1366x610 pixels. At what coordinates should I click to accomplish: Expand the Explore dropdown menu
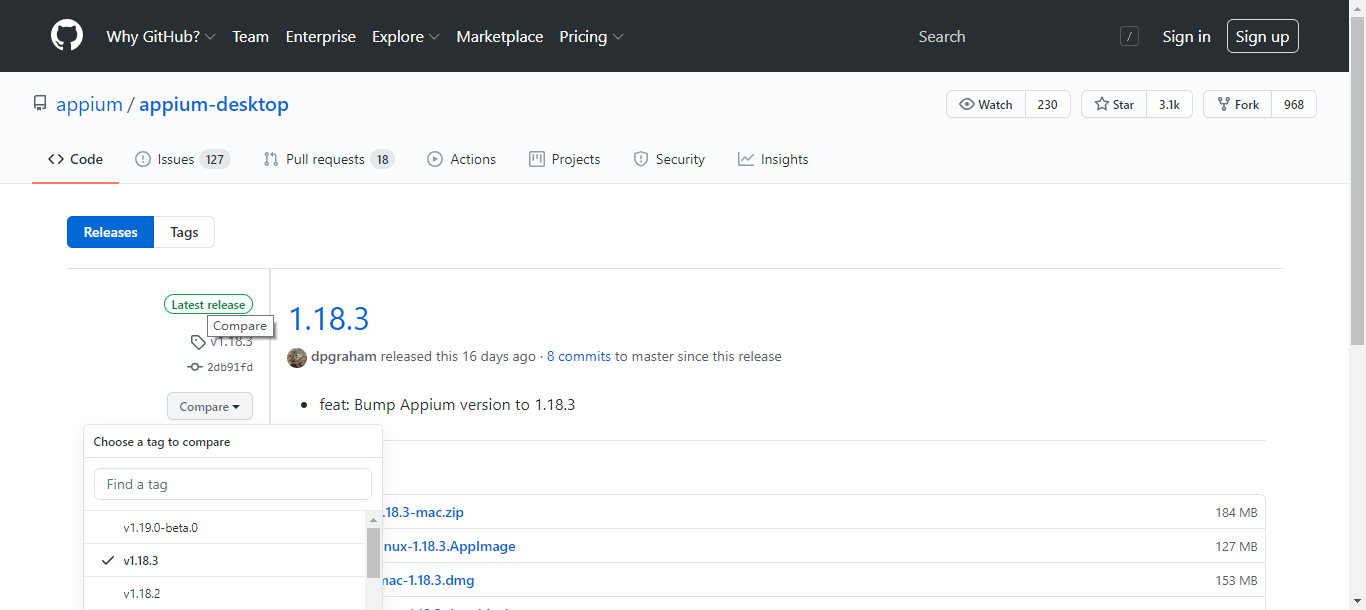pos(405,37)
